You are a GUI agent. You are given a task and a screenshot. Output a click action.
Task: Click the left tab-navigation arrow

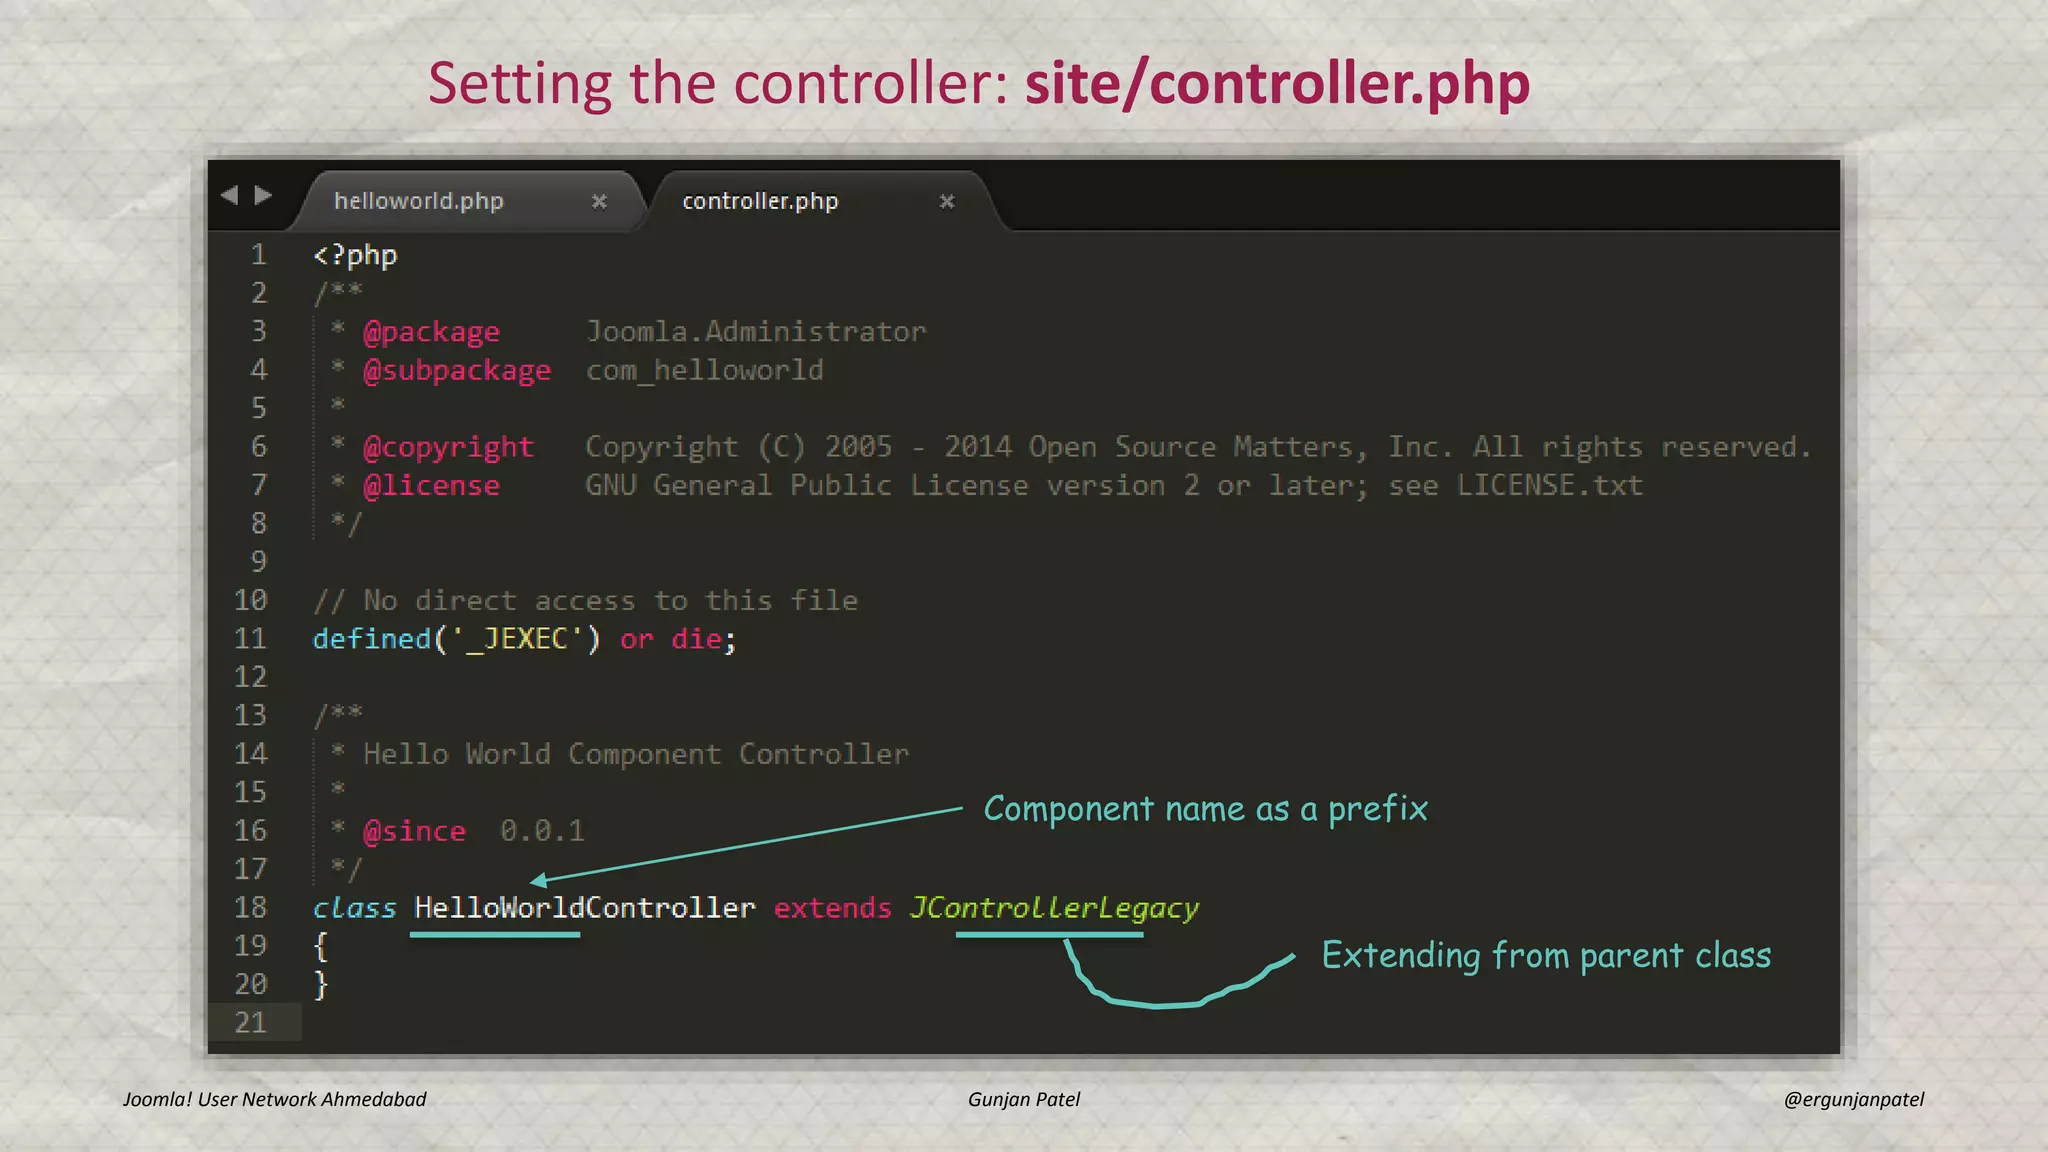tap(230, 195)
